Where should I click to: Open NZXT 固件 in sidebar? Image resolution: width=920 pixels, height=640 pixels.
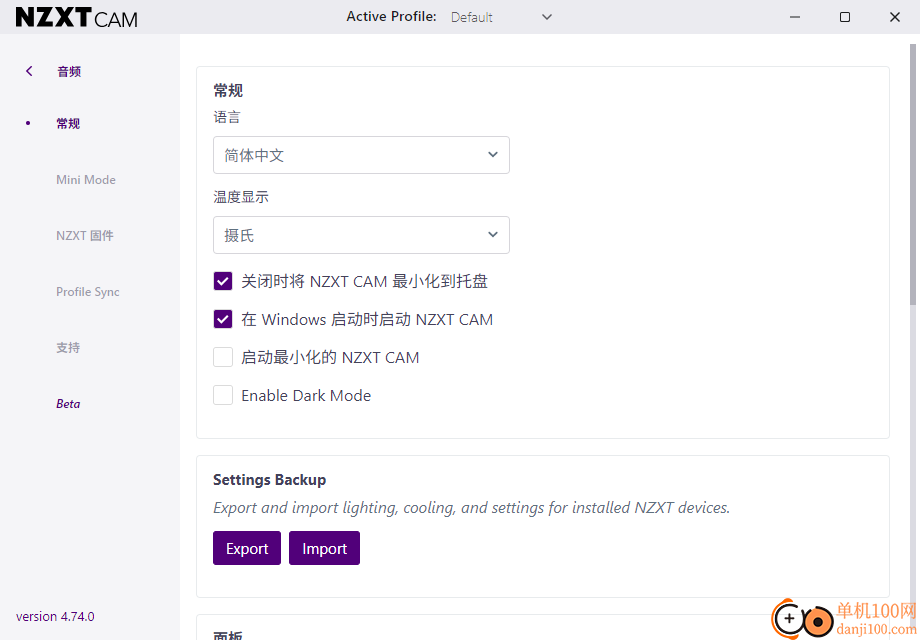coord(85,236)
